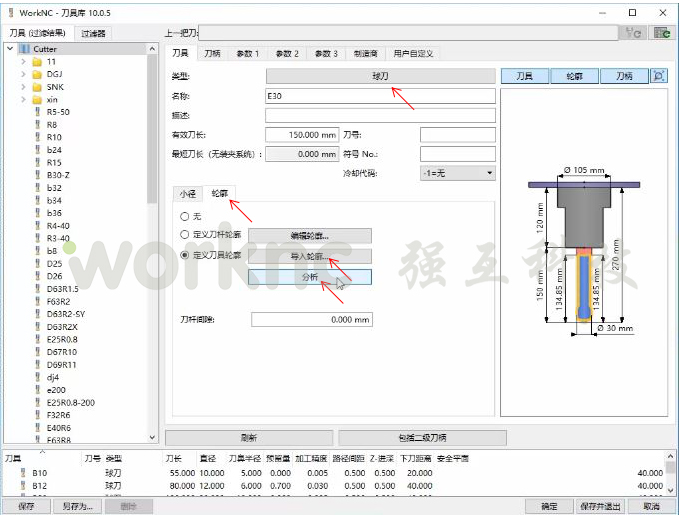The width and height of the screenshot is (681, 516).
Task: Click the cutter icon beside E40R6
Action: coord(38,428)
